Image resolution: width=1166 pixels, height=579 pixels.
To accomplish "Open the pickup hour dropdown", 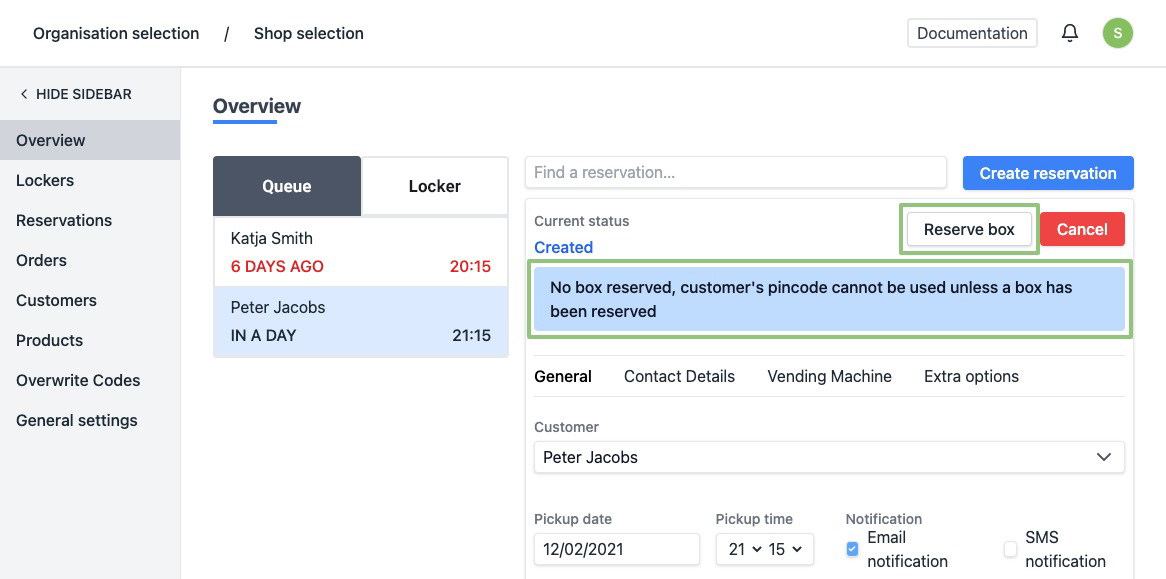I will tap(744, 549).
